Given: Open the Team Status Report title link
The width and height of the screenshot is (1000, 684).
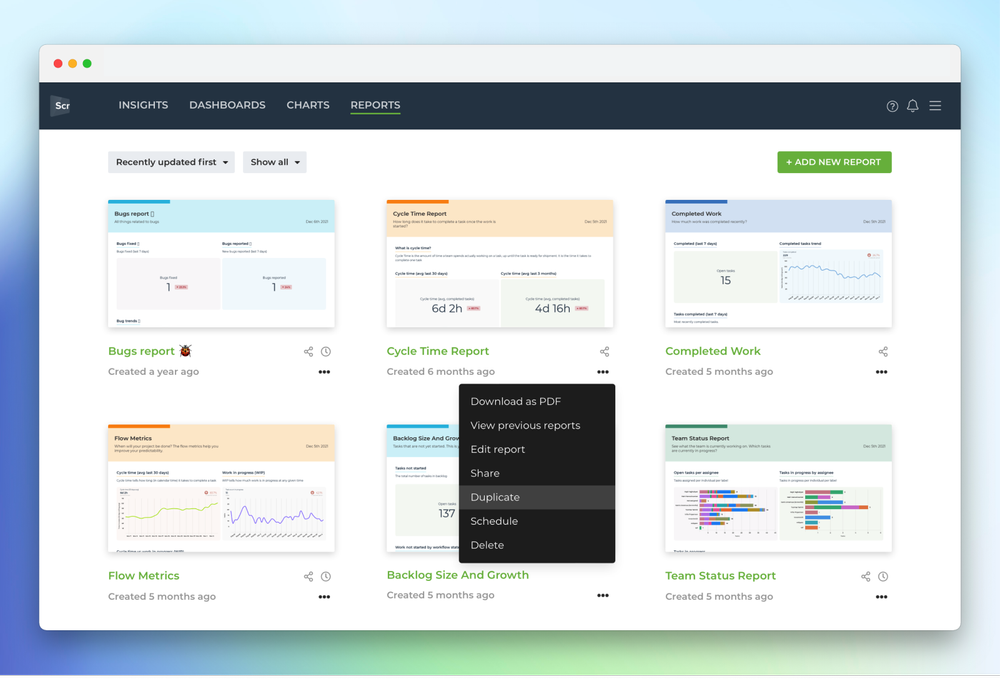Looking at the screenshot, I should pyautogui.click(x=721, y=576).
